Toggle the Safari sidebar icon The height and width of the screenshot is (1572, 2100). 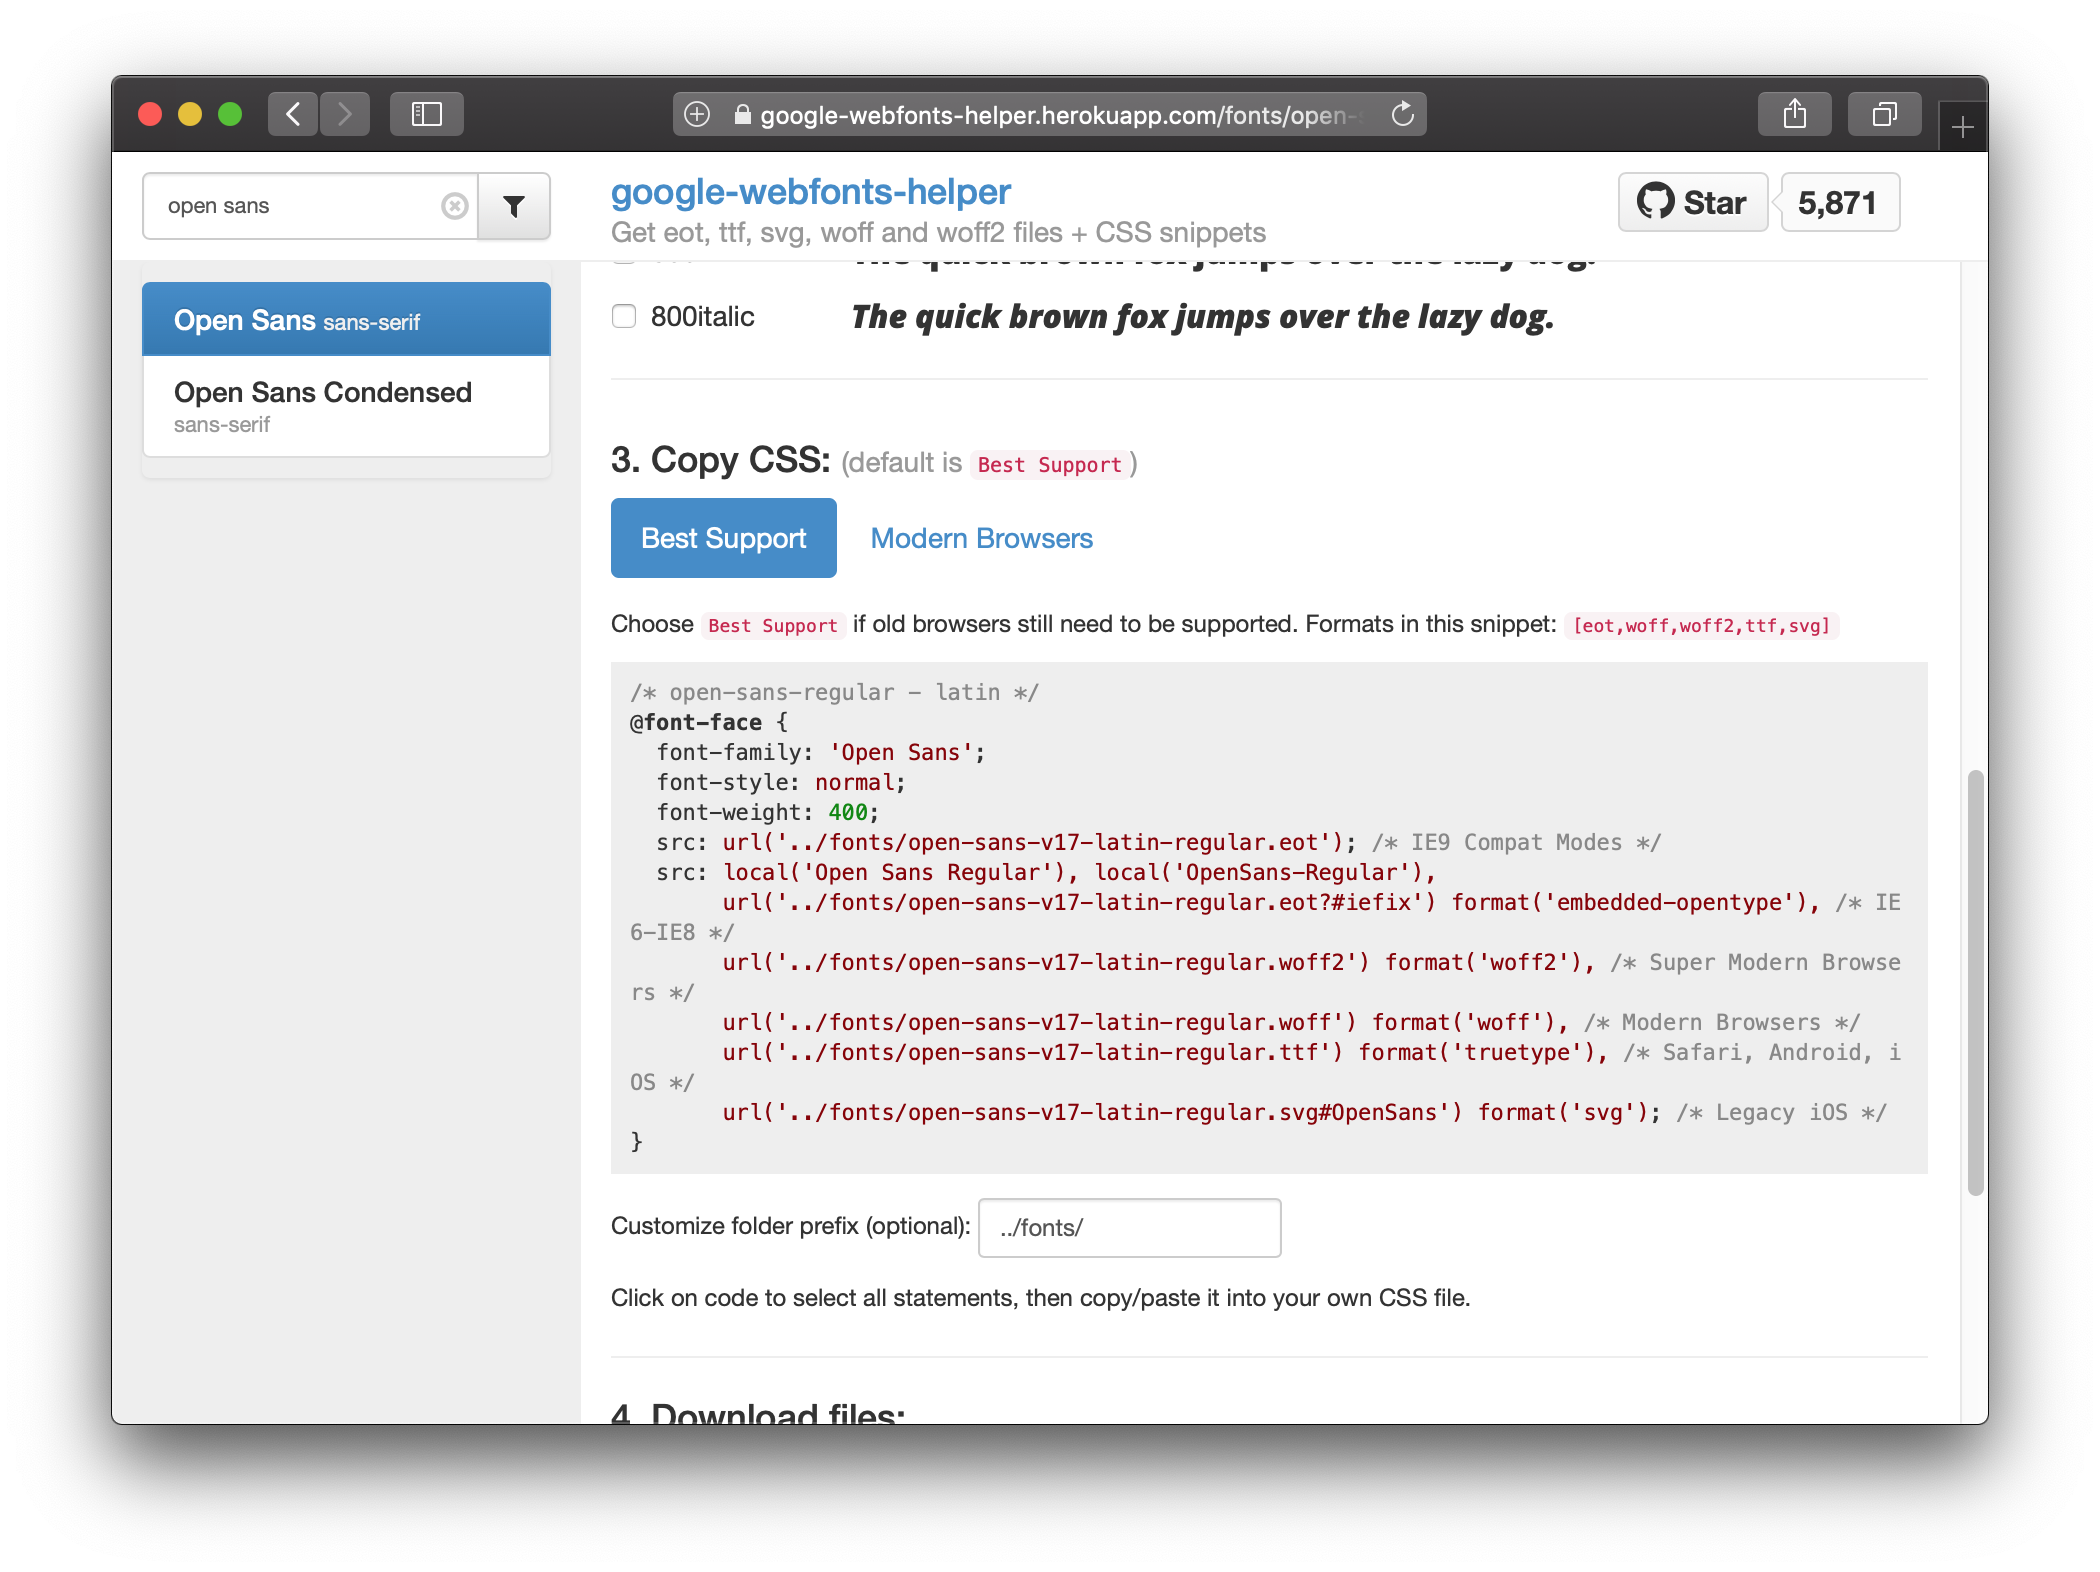[x=427, y=114]
